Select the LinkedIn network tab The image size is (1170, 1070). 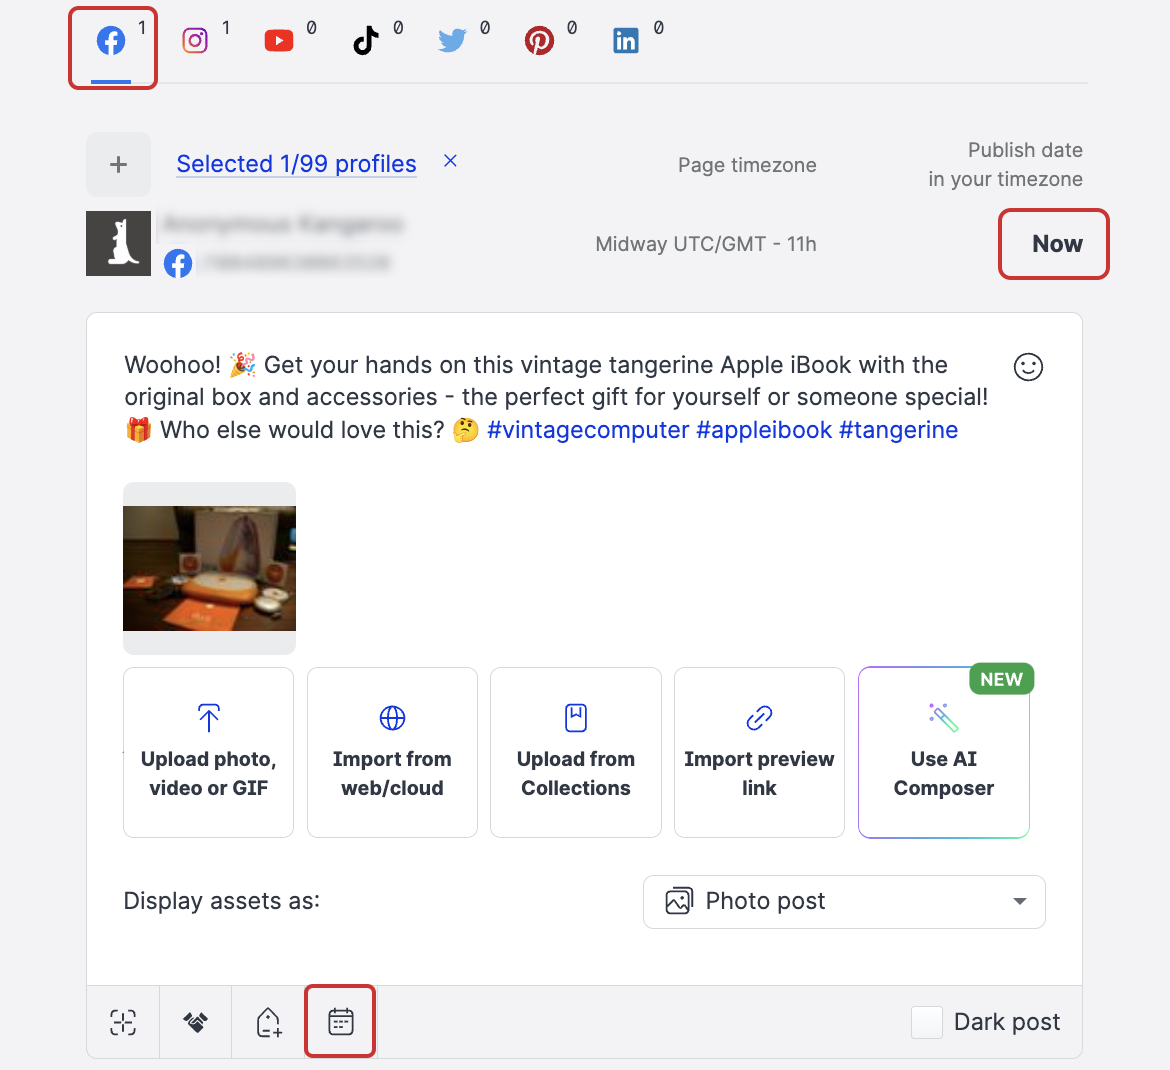tap(626, 41)
